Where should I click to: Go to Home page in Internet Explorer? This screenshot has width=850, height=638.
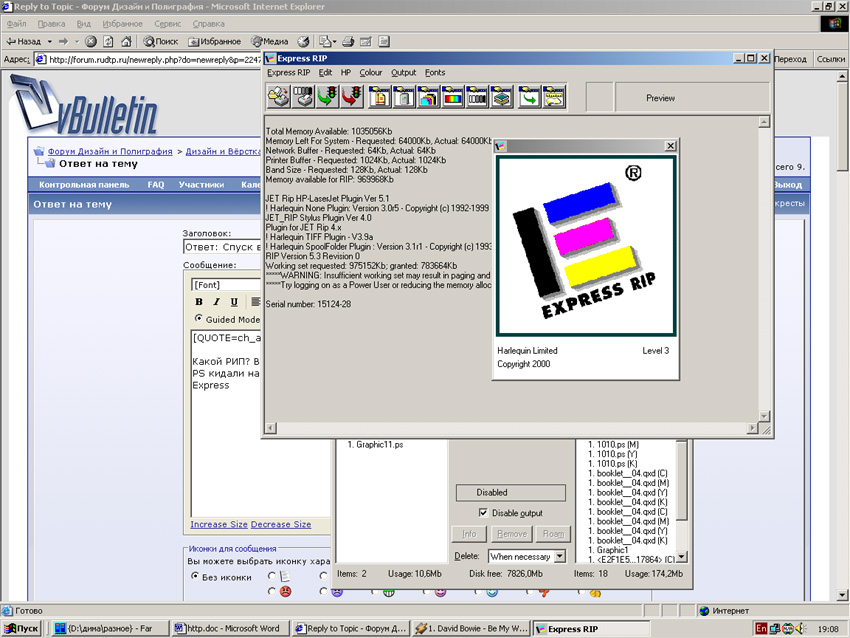point(126,41)
